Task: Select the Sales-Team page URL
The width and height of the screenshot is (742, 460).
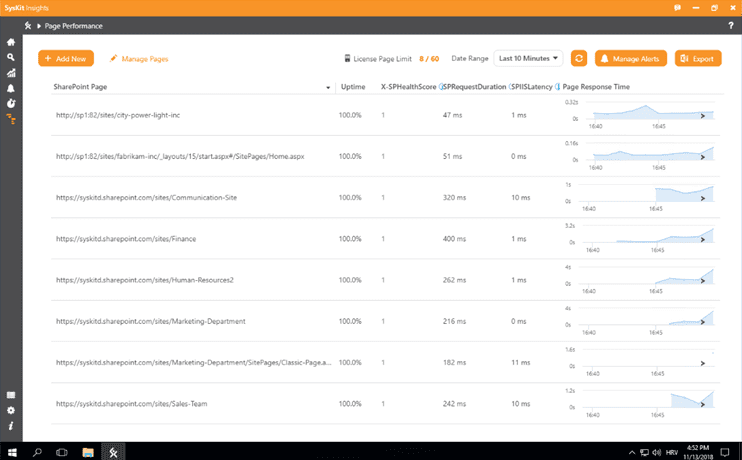Action: pos(132,404)
